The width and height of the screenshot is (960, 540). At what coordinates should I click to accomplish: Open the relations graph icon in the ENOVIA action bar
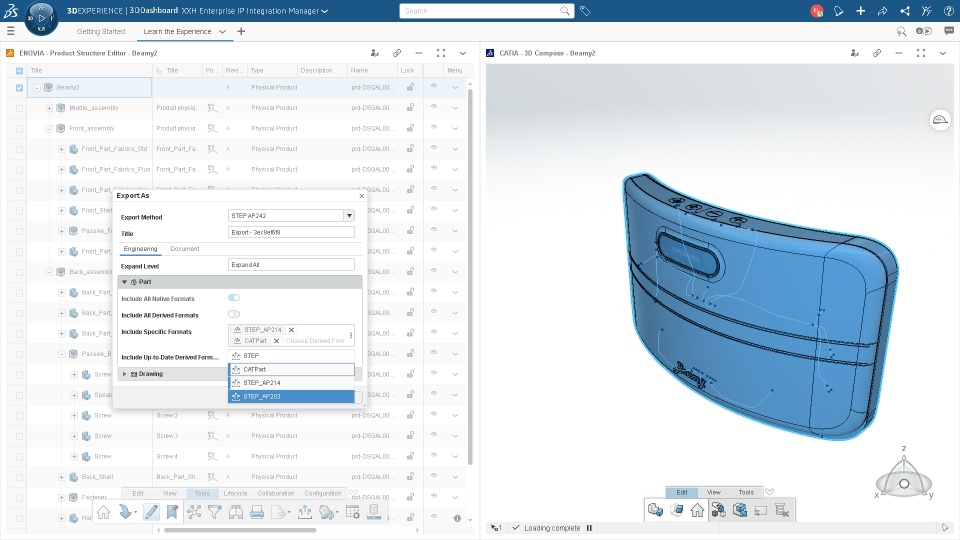(x=194, y=512)
